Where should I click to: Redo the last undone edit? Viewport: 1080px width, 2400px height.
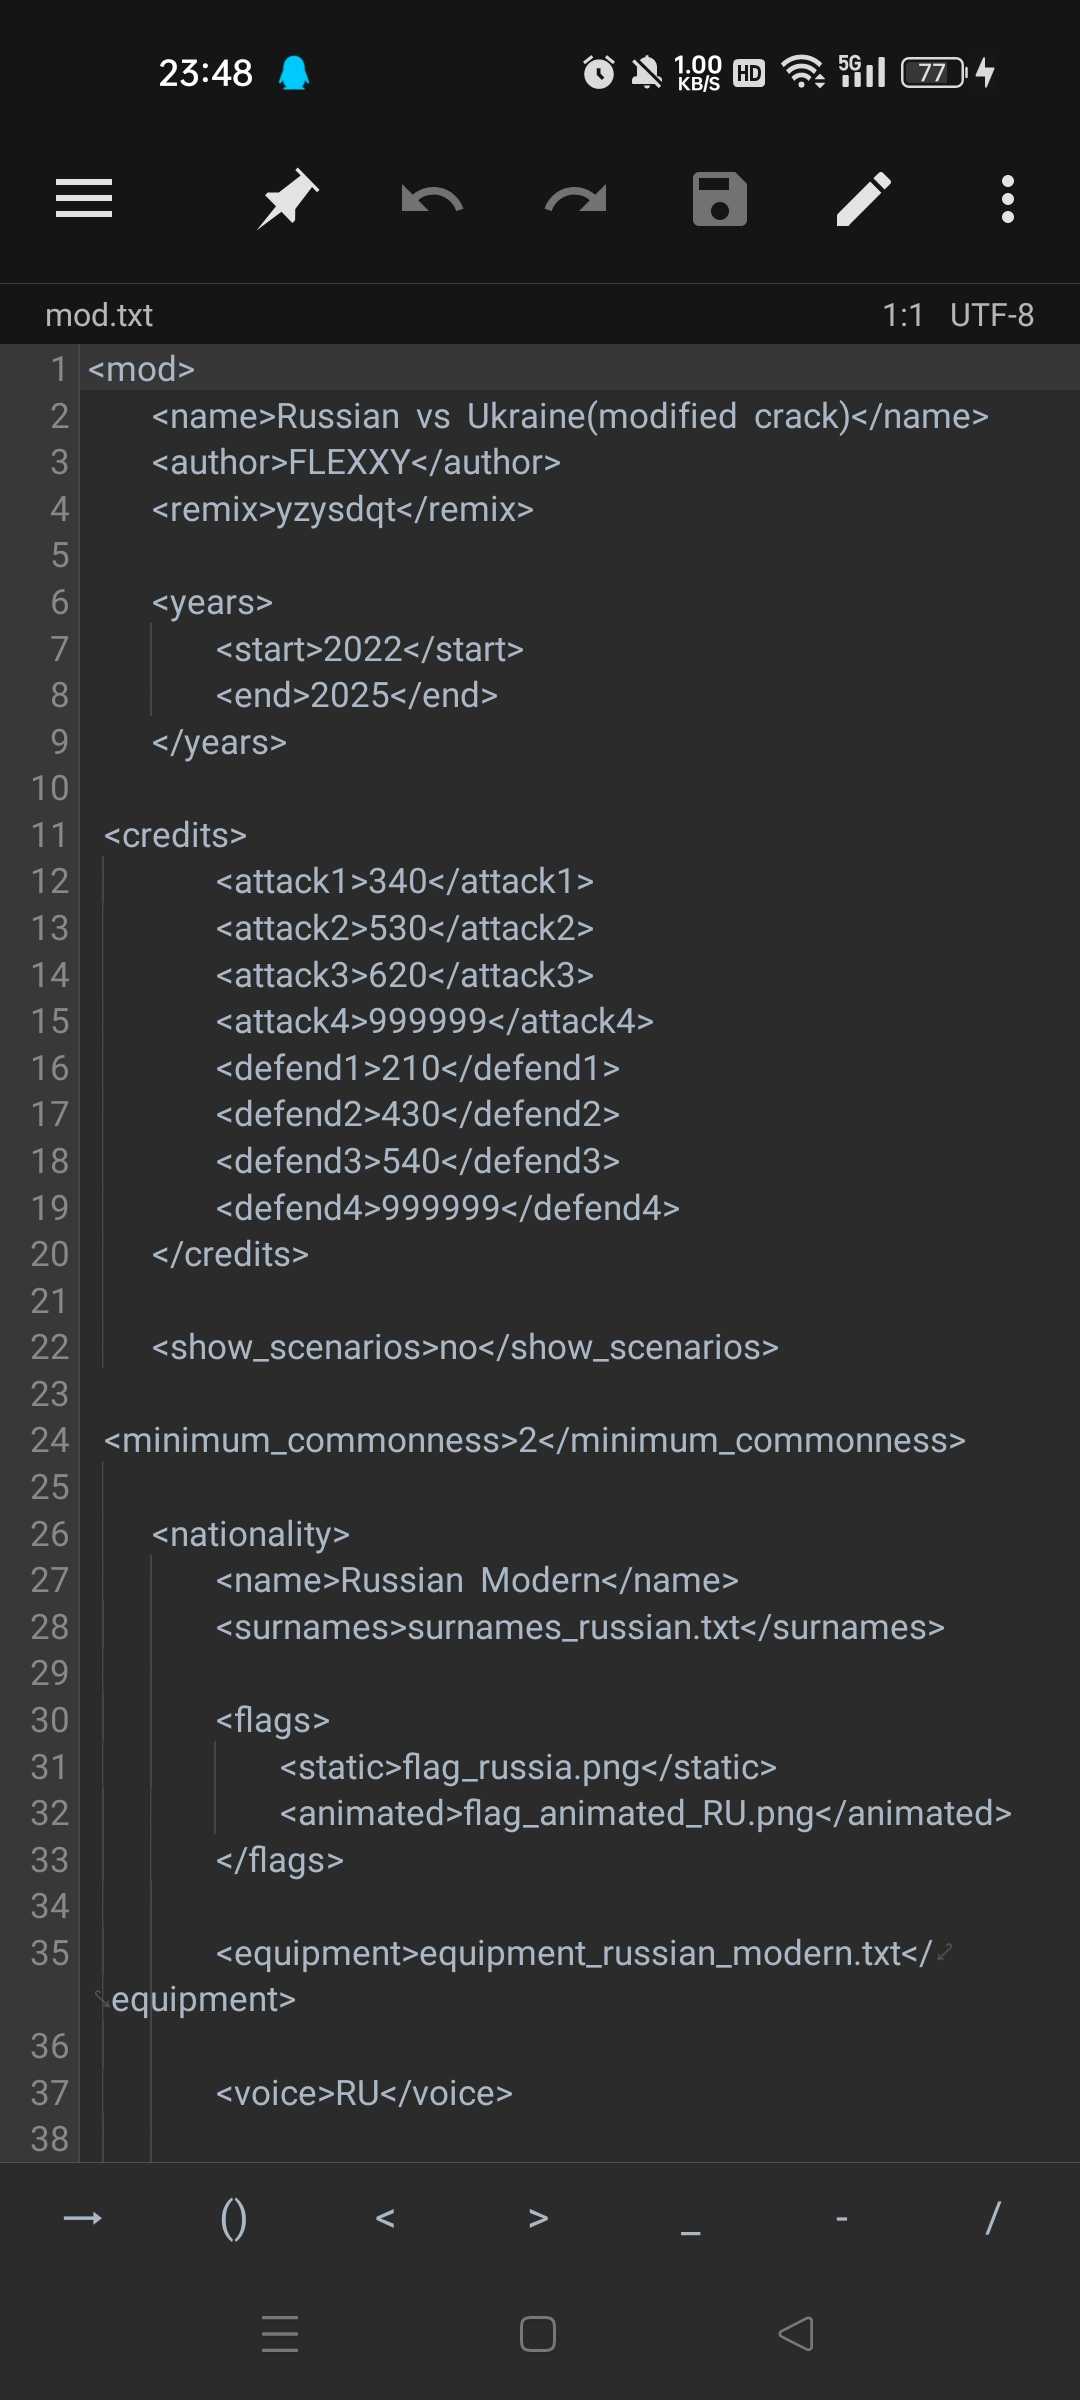coord(575,199)
